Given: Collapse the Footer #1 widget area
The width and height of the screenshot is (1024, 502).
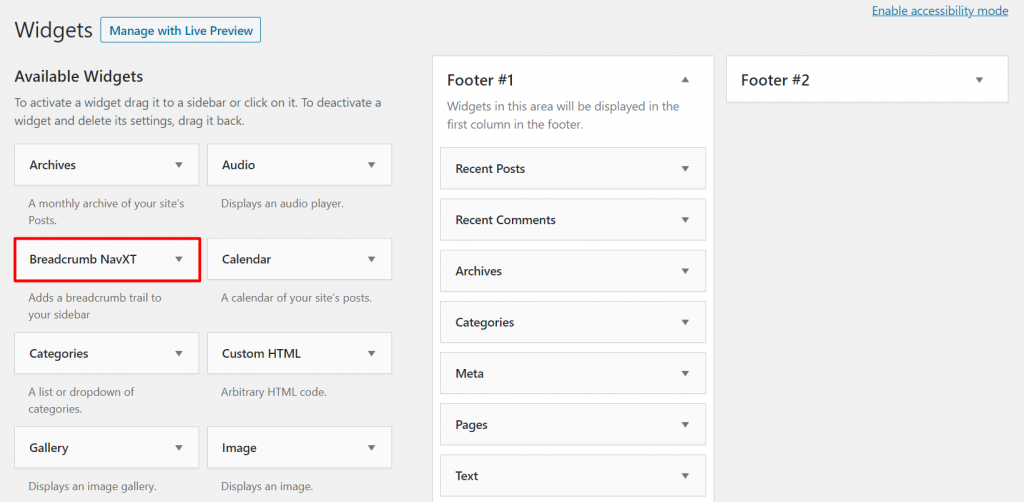Looking at the screenshot, I should (685, 80).
